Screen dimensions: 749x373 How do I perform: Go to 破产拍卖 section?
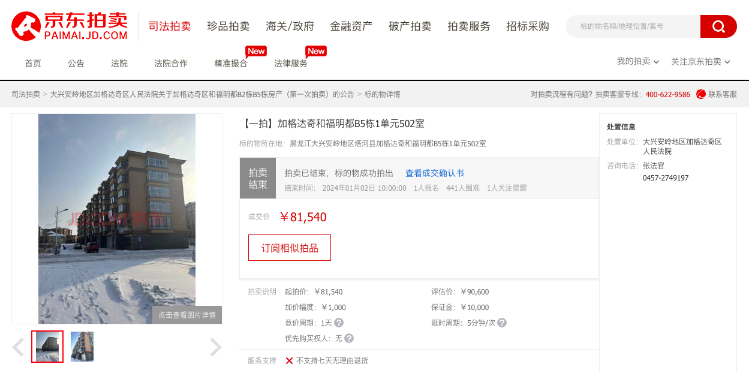(410, 26)
